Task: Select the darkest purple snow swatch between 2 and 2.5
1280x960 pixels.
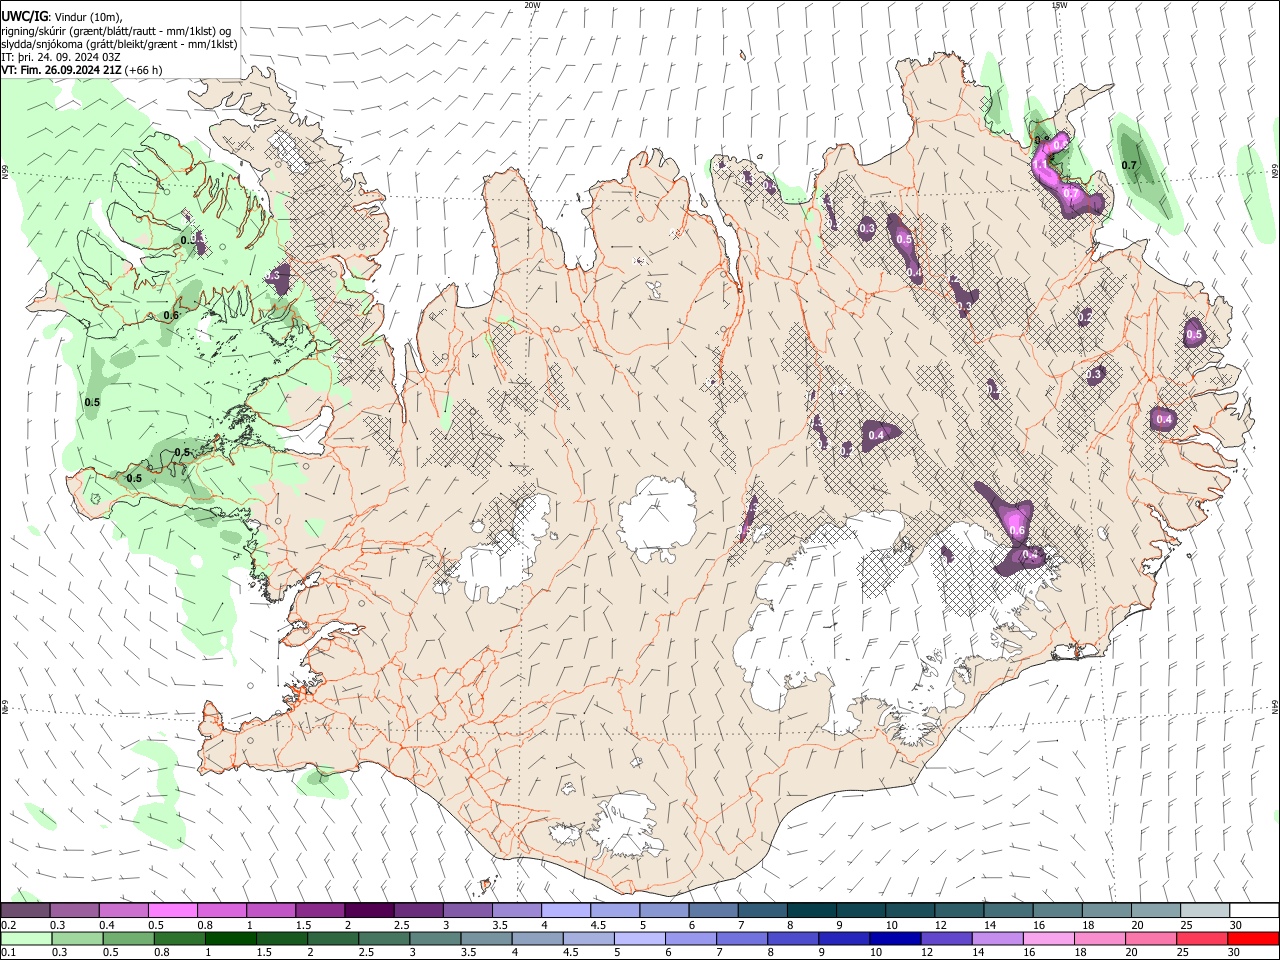Action: point(368,910)
